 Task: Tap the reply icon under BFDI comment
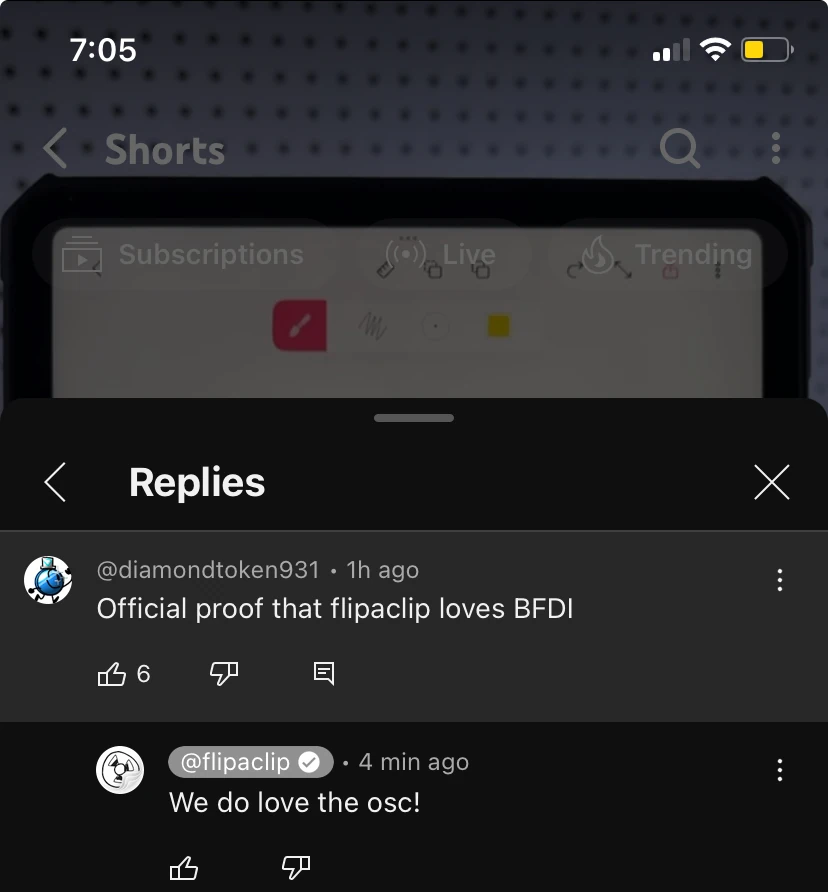tap(324, 674)
